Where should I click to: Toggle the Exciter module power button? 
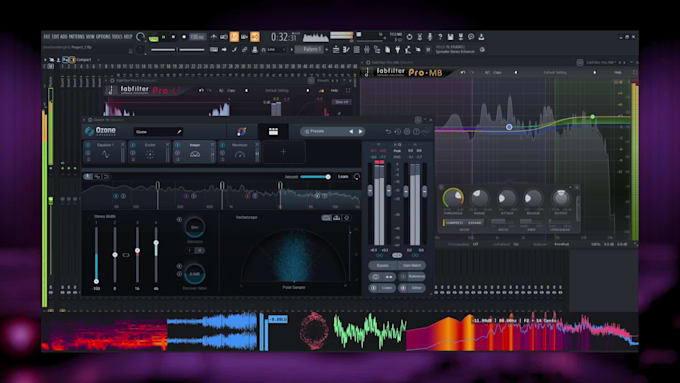pos(133,145)
